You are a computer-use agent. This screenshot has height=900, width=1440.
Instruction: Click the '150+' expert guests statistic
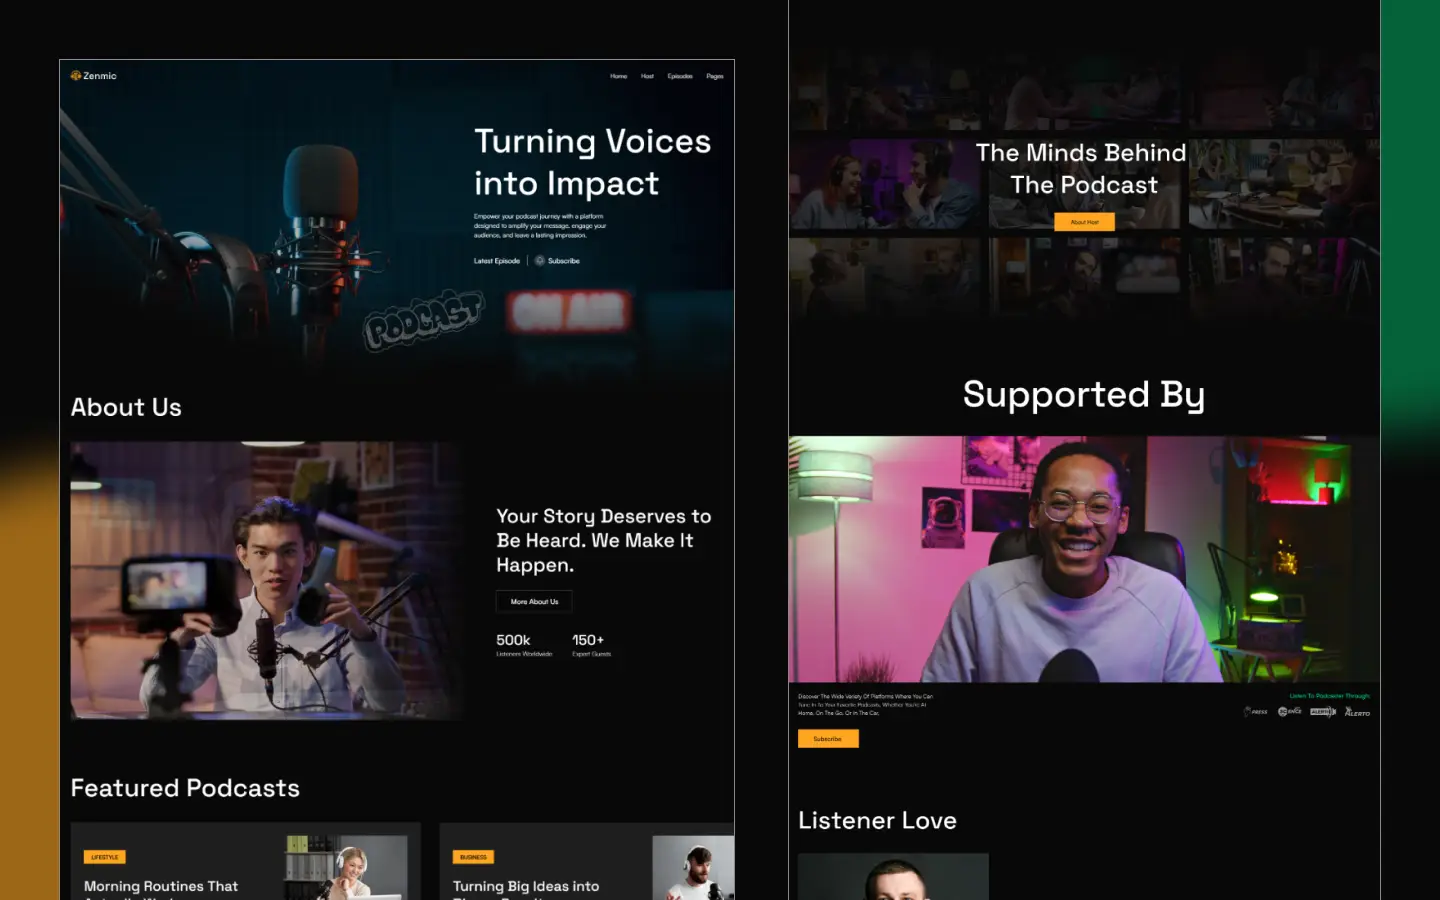tap(588, 640)
